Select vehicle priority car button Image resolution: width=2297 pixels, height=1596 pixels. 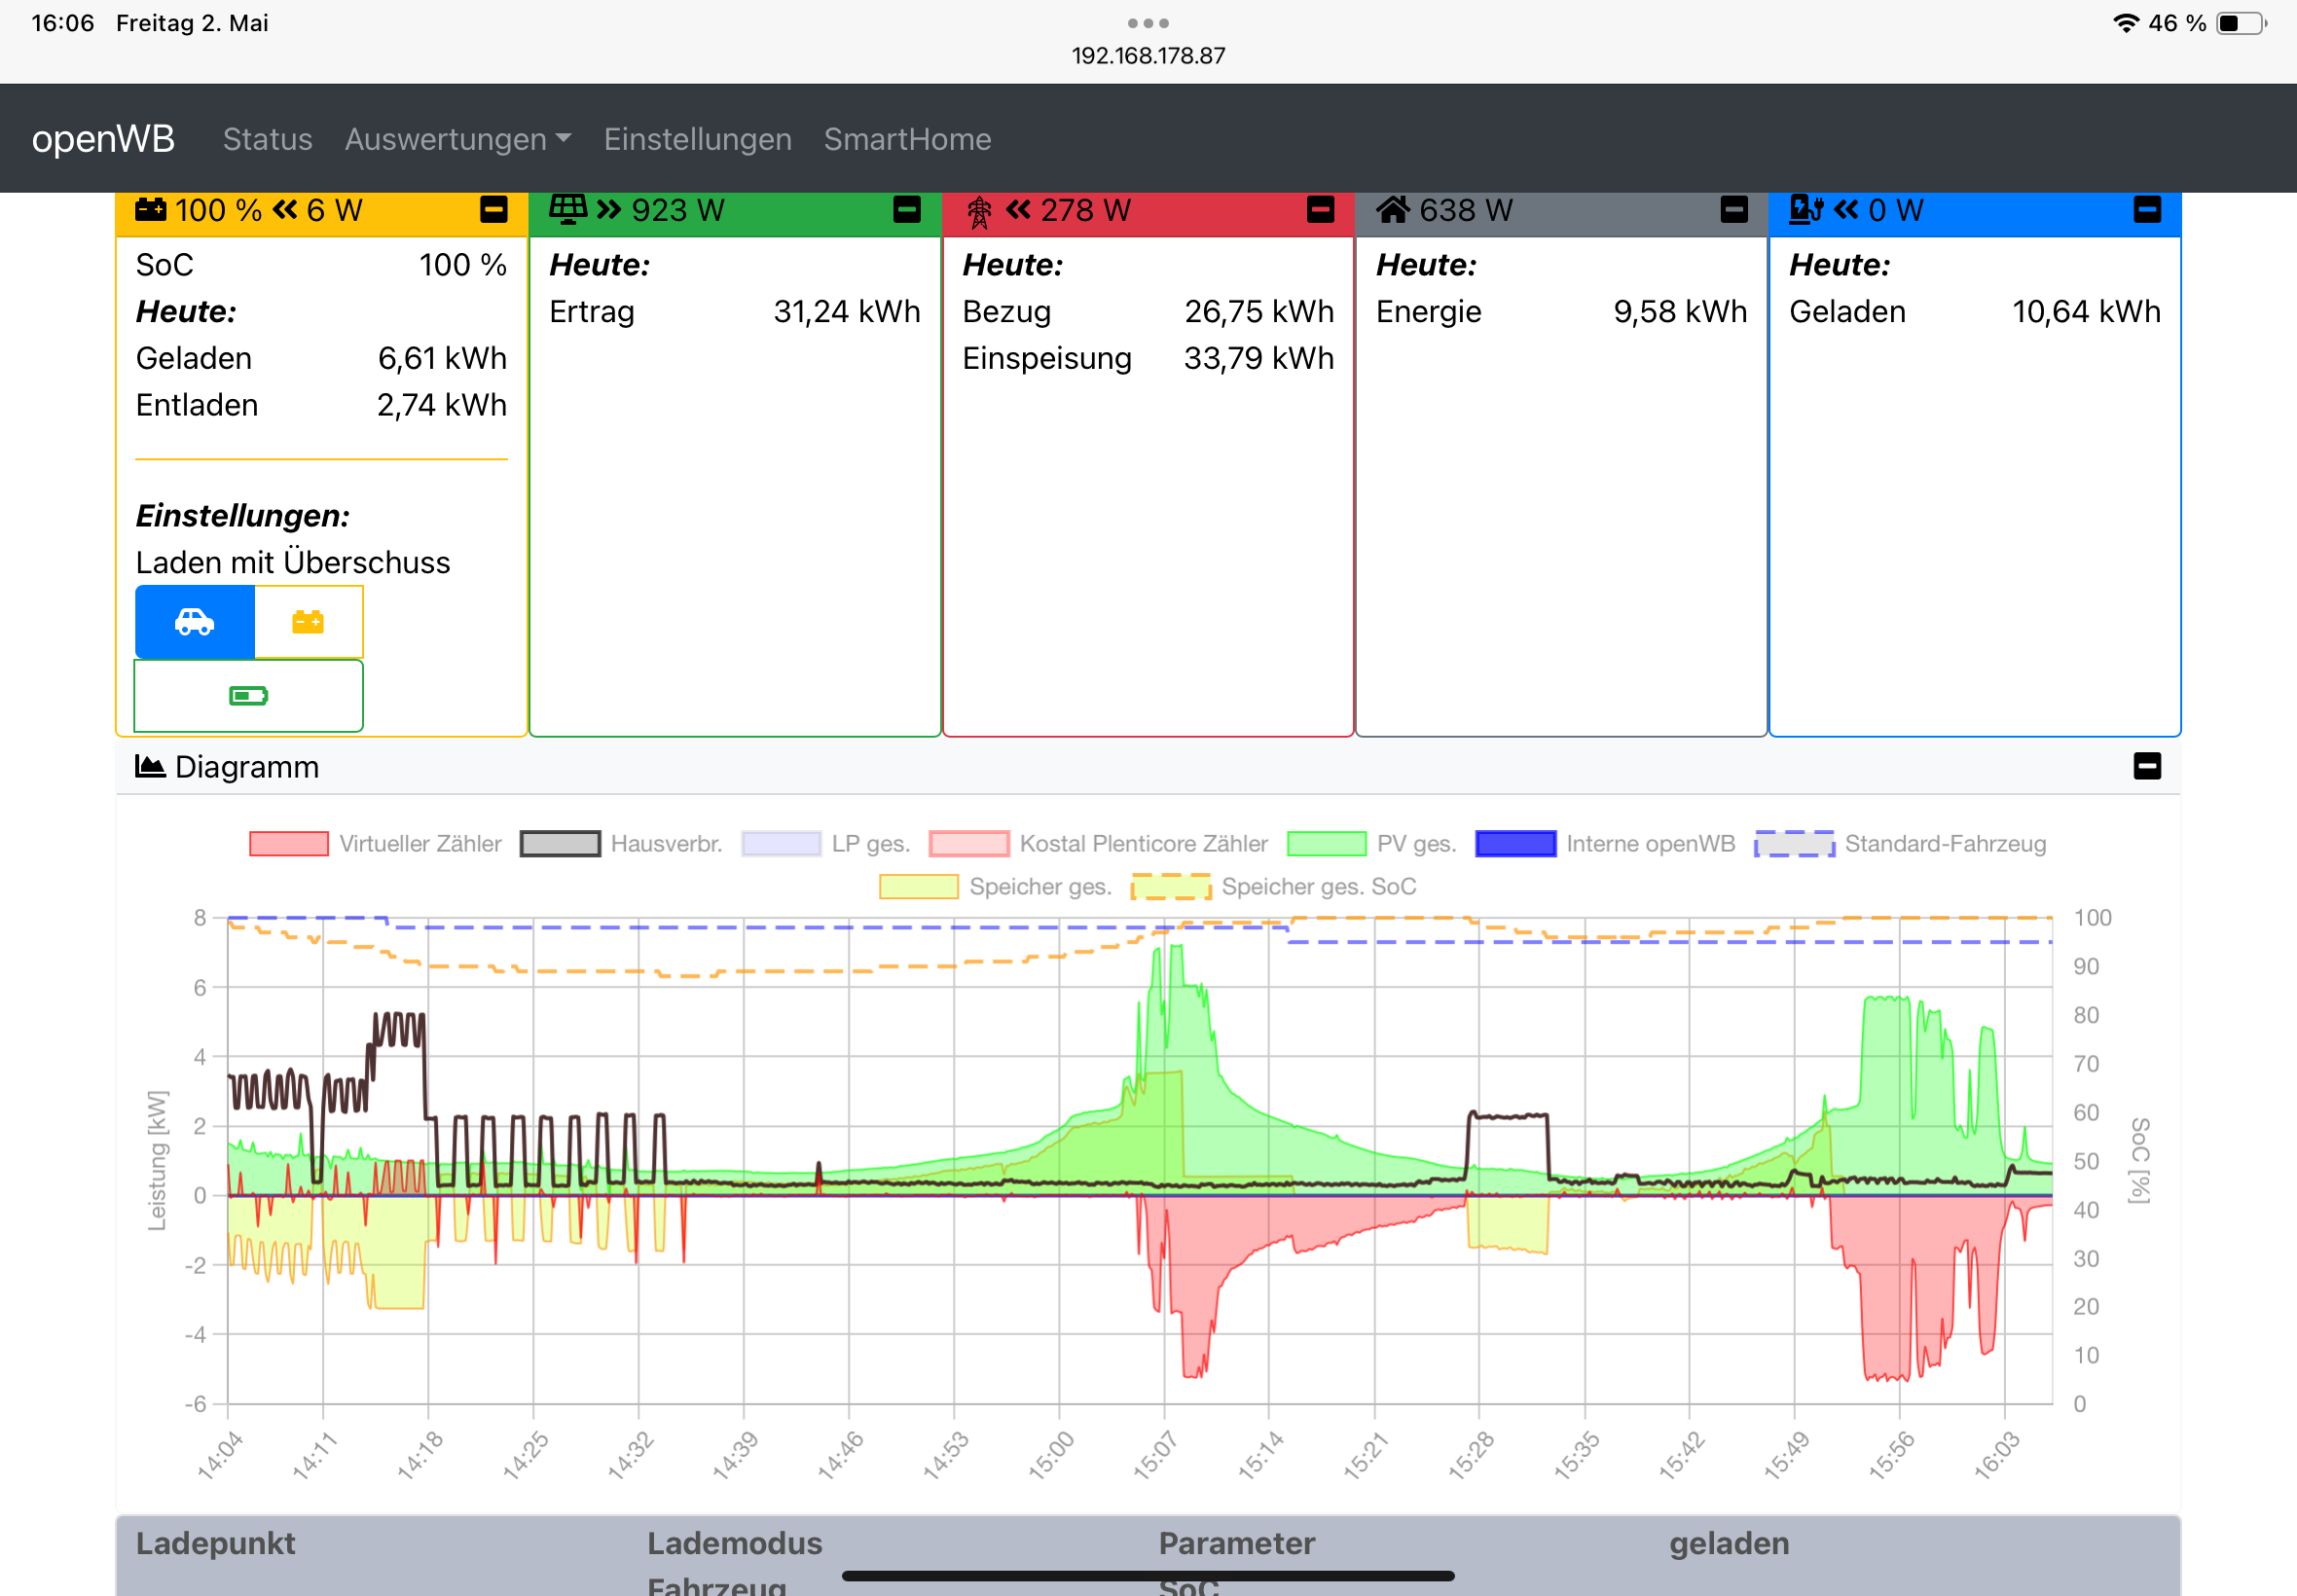(x=195, y=622)
